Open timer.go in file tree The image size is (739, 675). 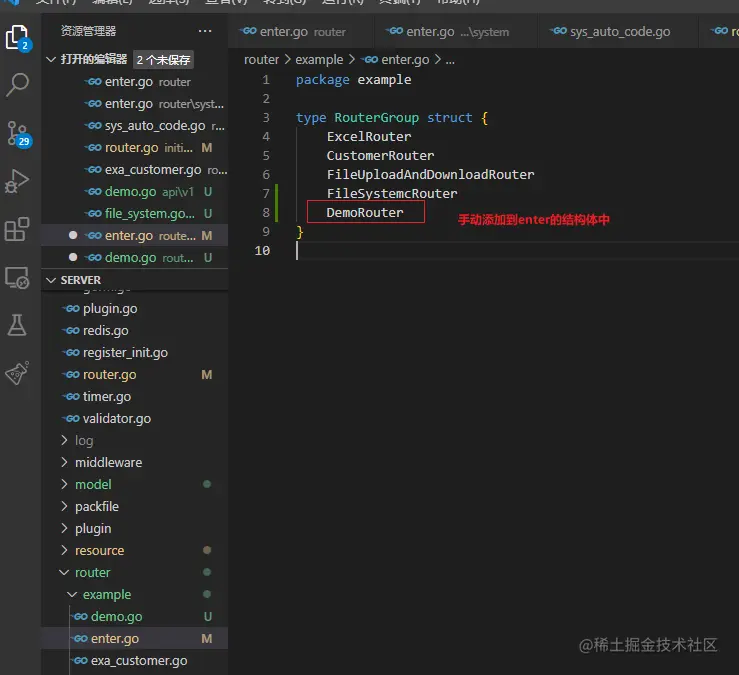[x=134, y=397]
